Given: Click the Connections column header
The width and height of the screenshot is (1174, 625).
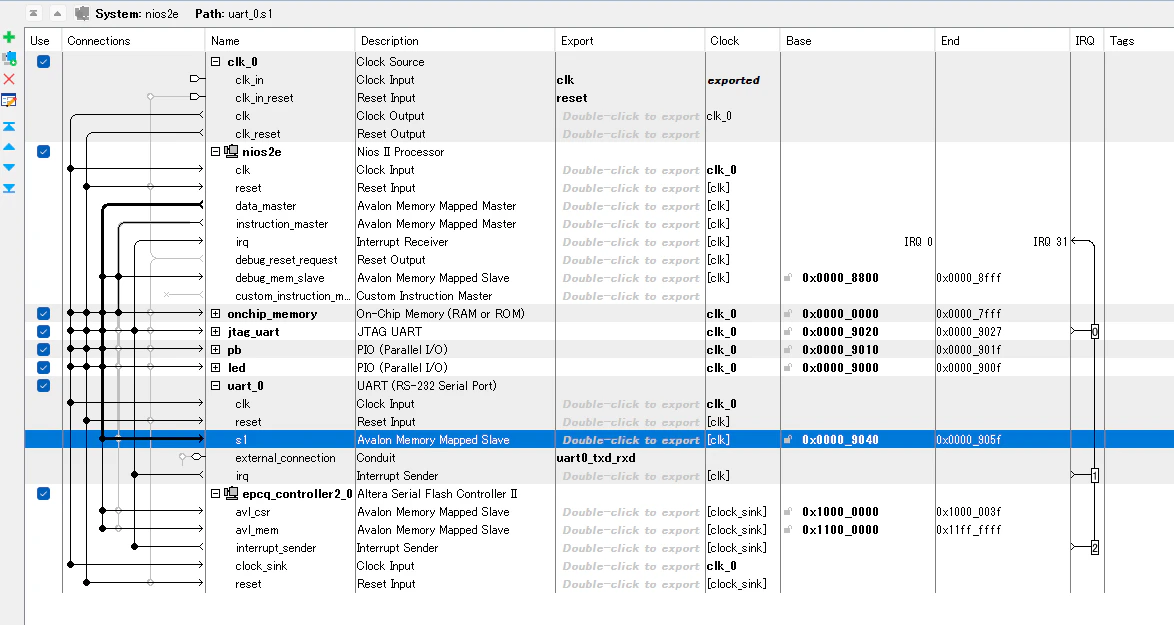Looking at the screenshot, I should (x=133, y=41).
